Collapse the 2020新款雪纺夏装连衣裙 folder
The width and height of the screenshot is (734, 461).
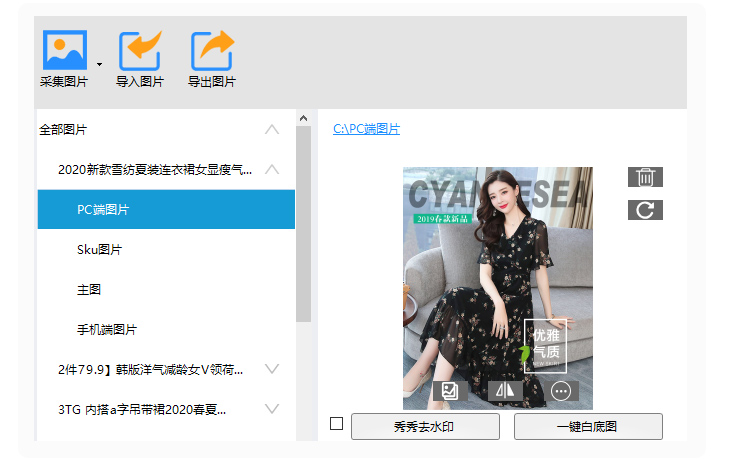coord(272,169)
